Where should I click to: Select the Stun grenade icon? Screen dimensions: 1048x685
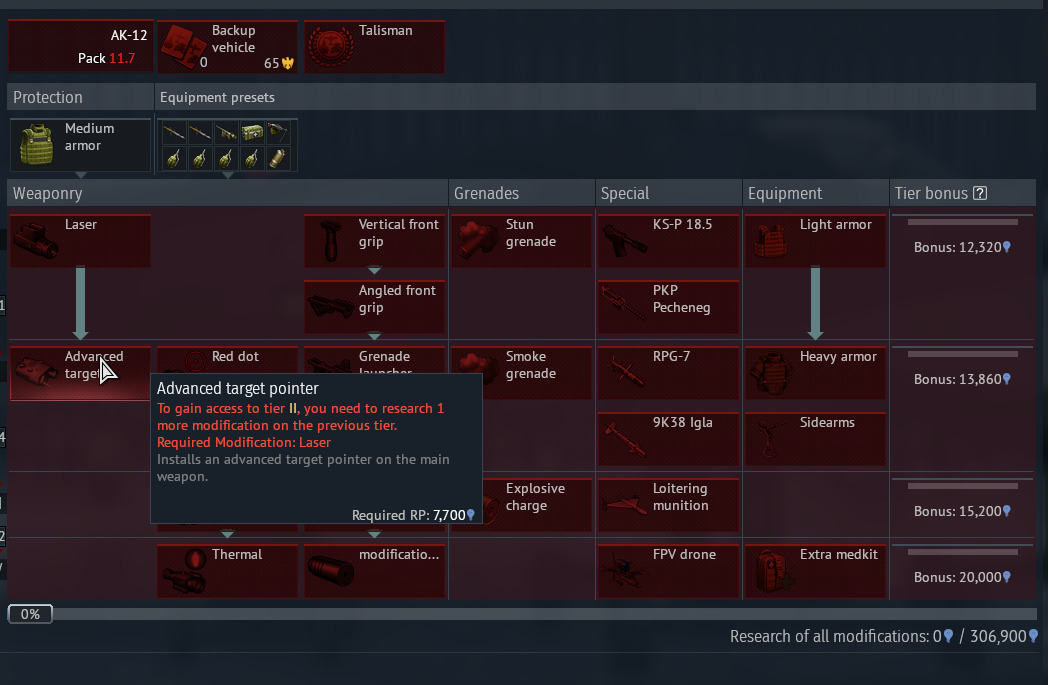pyautogui.click(x=478, y=241)
